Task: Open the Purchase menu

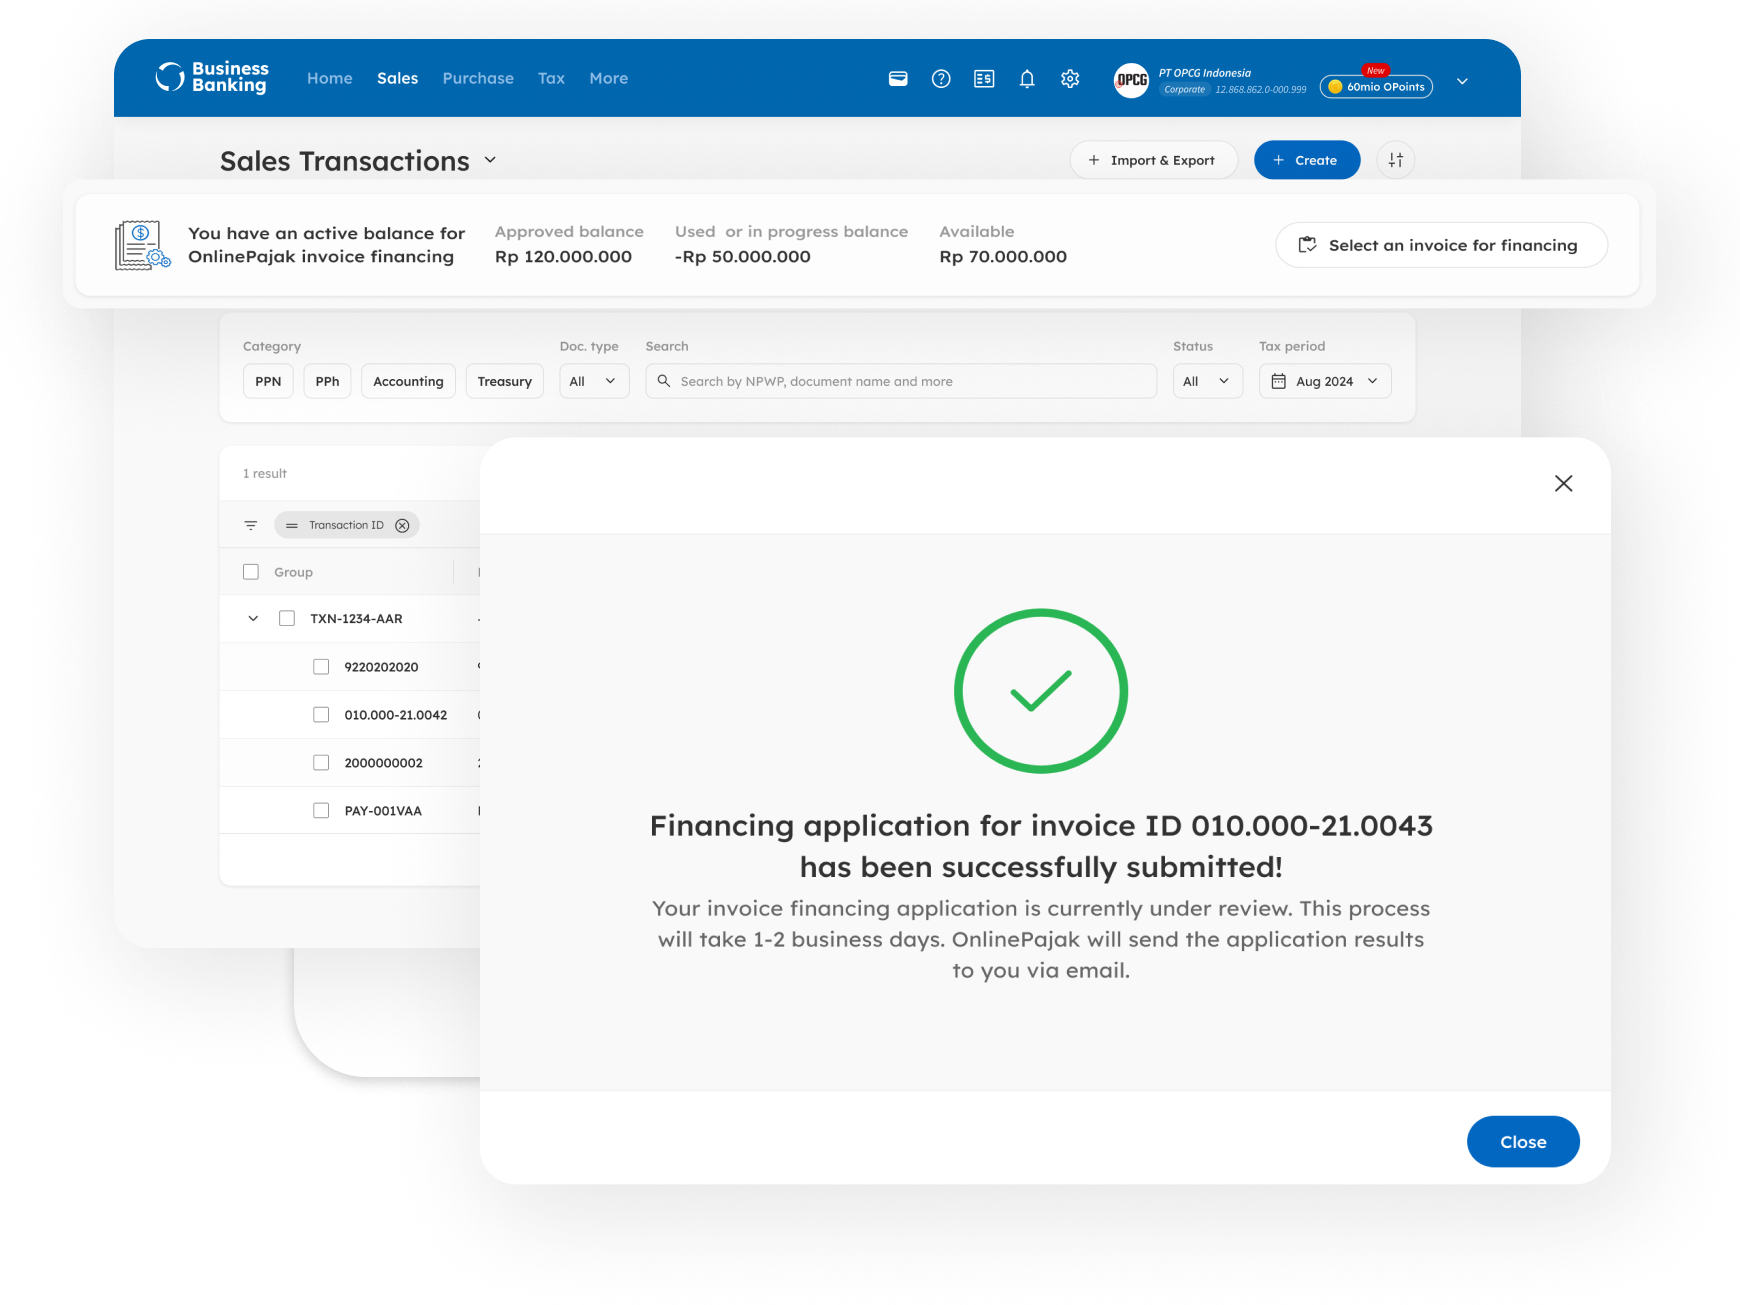Action: pos(478,78)
